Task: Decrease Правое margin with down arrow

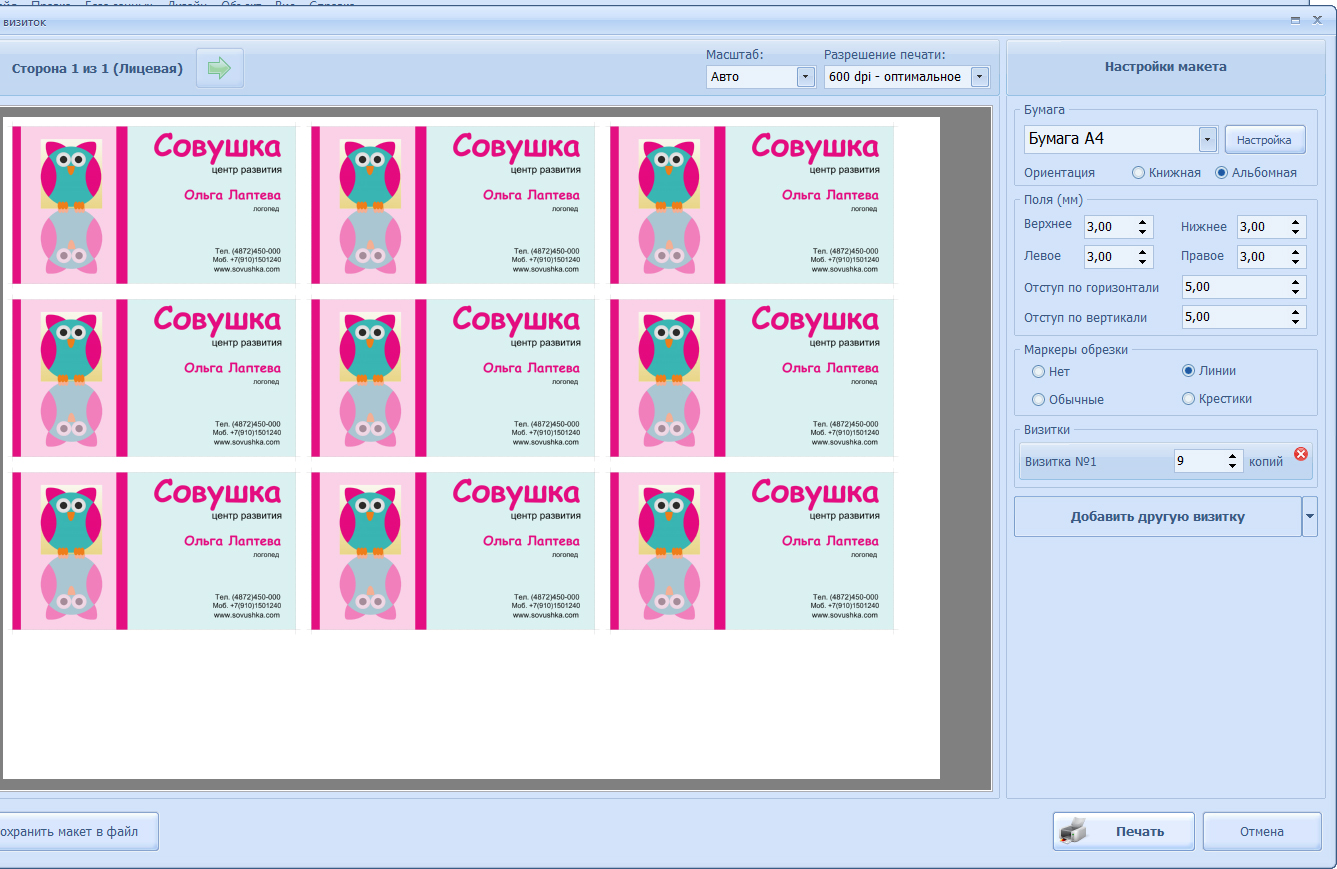Action: (x=1296, y=262)
